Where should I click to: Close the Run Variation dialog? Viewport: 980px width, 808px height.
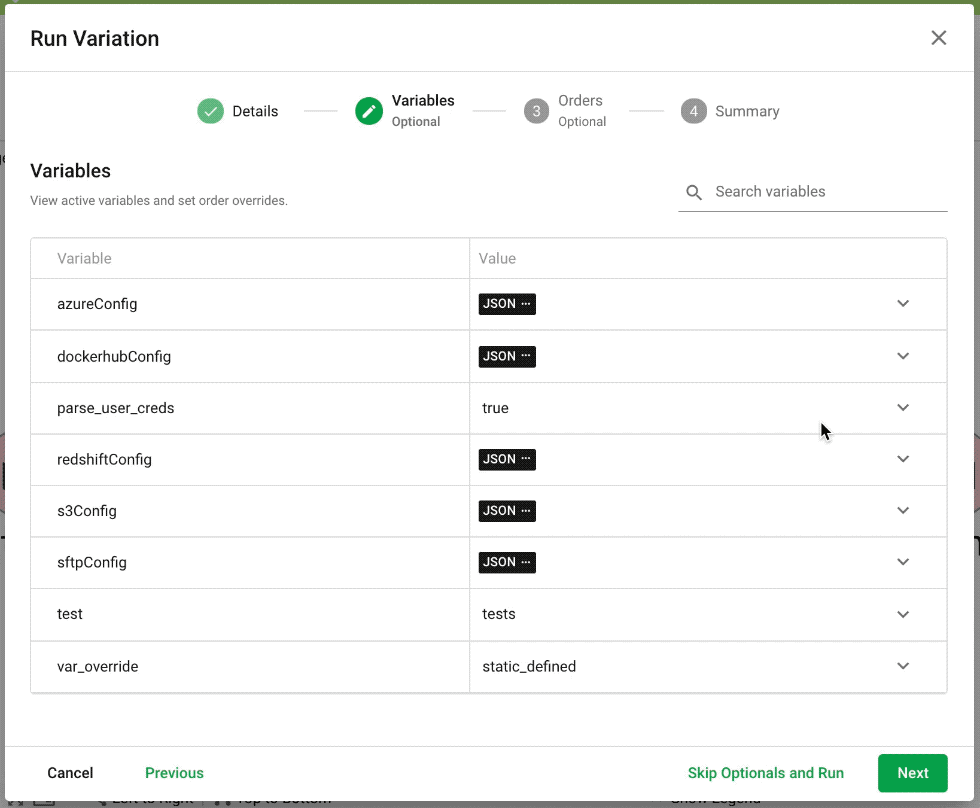tap(938, 38)
